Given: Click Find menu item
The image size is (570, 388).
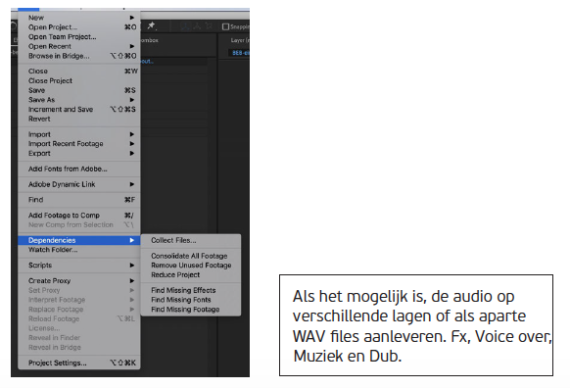Looking at the screenshot, I should coord(79,200).
